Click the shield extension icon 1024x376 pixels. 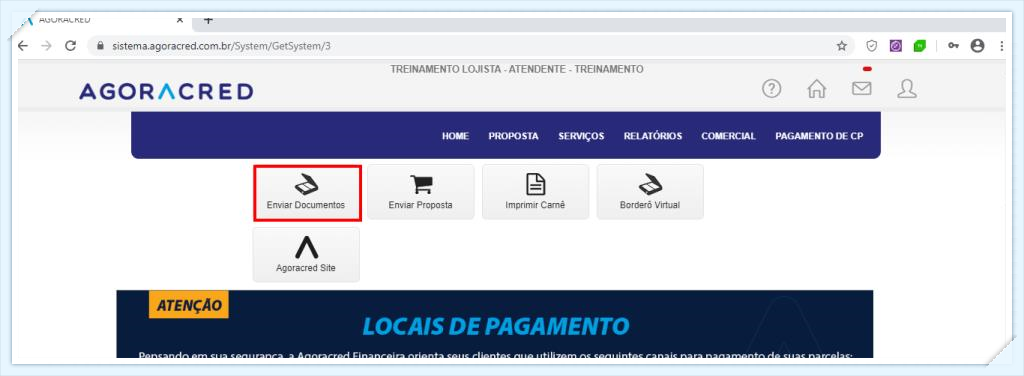(871, 46)
